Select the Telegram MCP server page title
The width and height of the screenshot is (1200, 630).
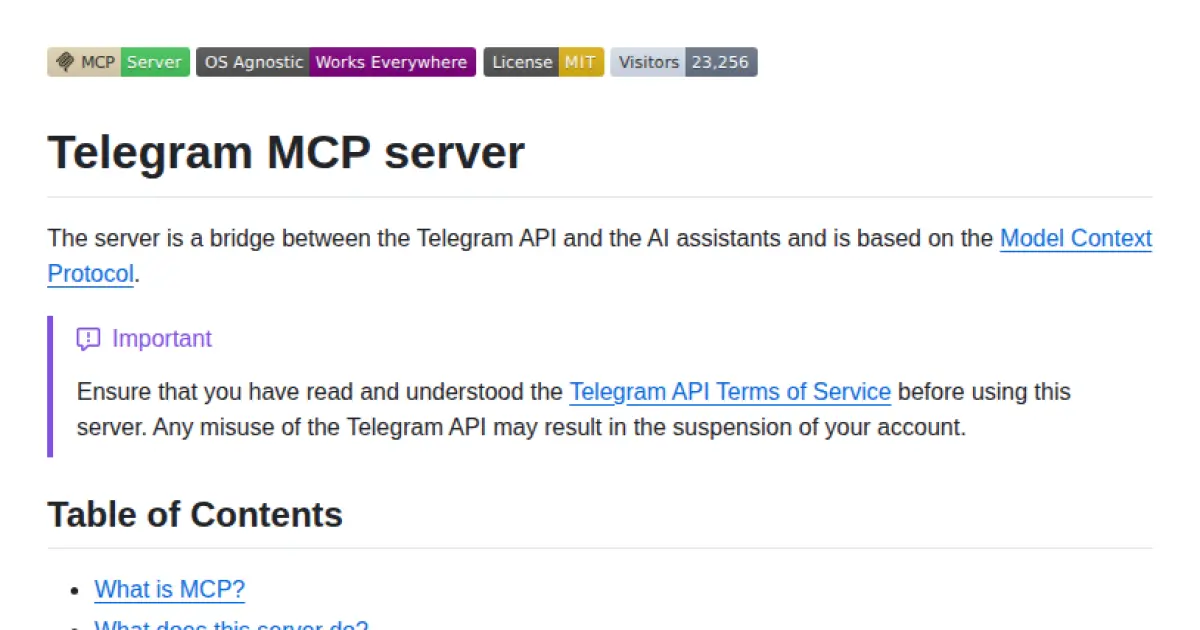click(x=286, y=152)
